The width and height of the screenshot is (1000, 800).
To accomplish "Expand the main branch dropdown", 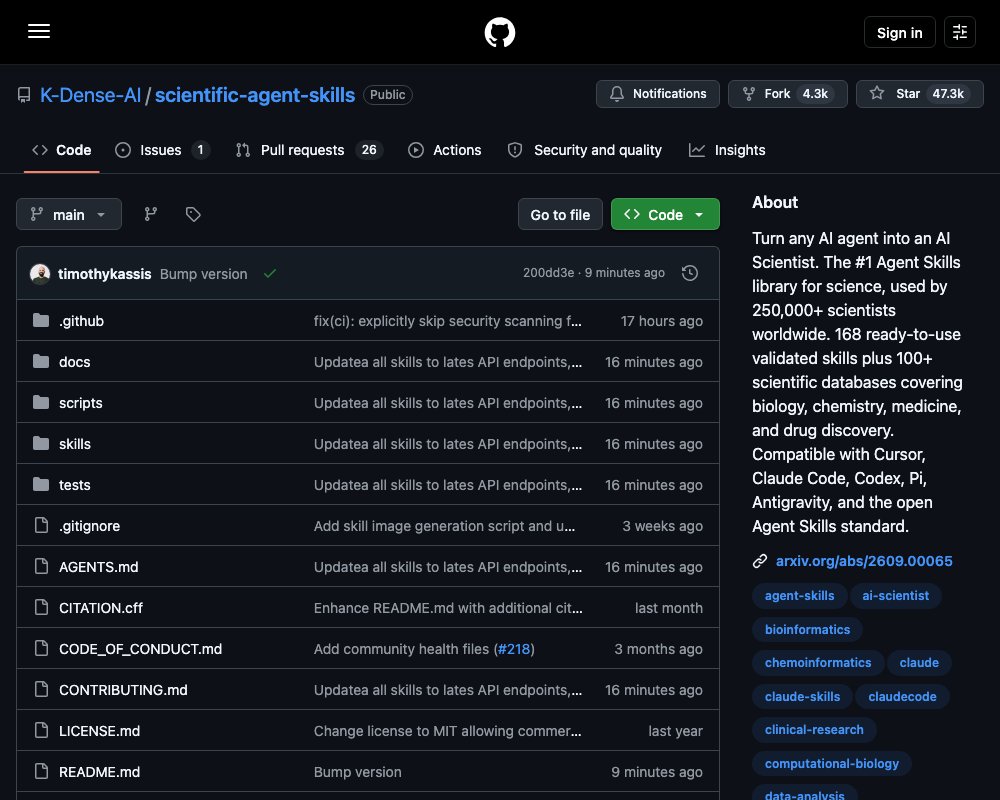I will tap(69, 214).
